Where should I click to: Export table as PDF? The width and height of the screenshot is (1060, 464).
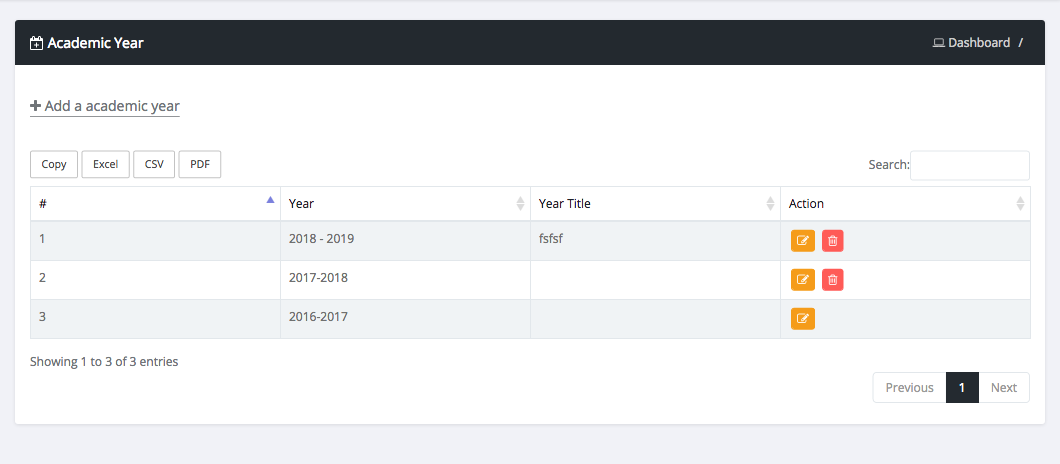pyautogui.click(x=199, y=165)
